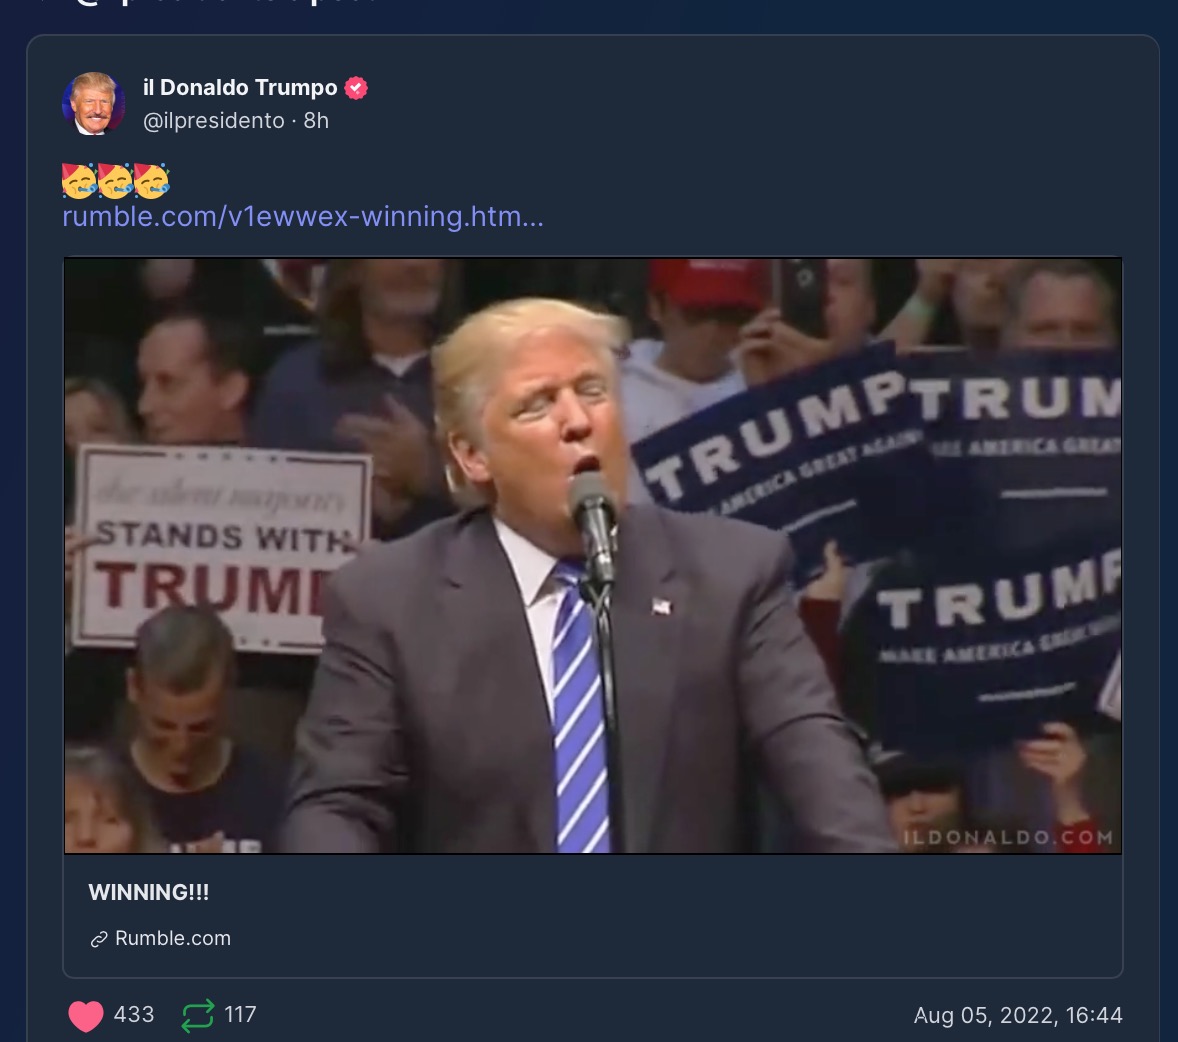The image size is (1178, 1042).
Task: Open the @ilpresidento handle
Action: coord(214,120)
